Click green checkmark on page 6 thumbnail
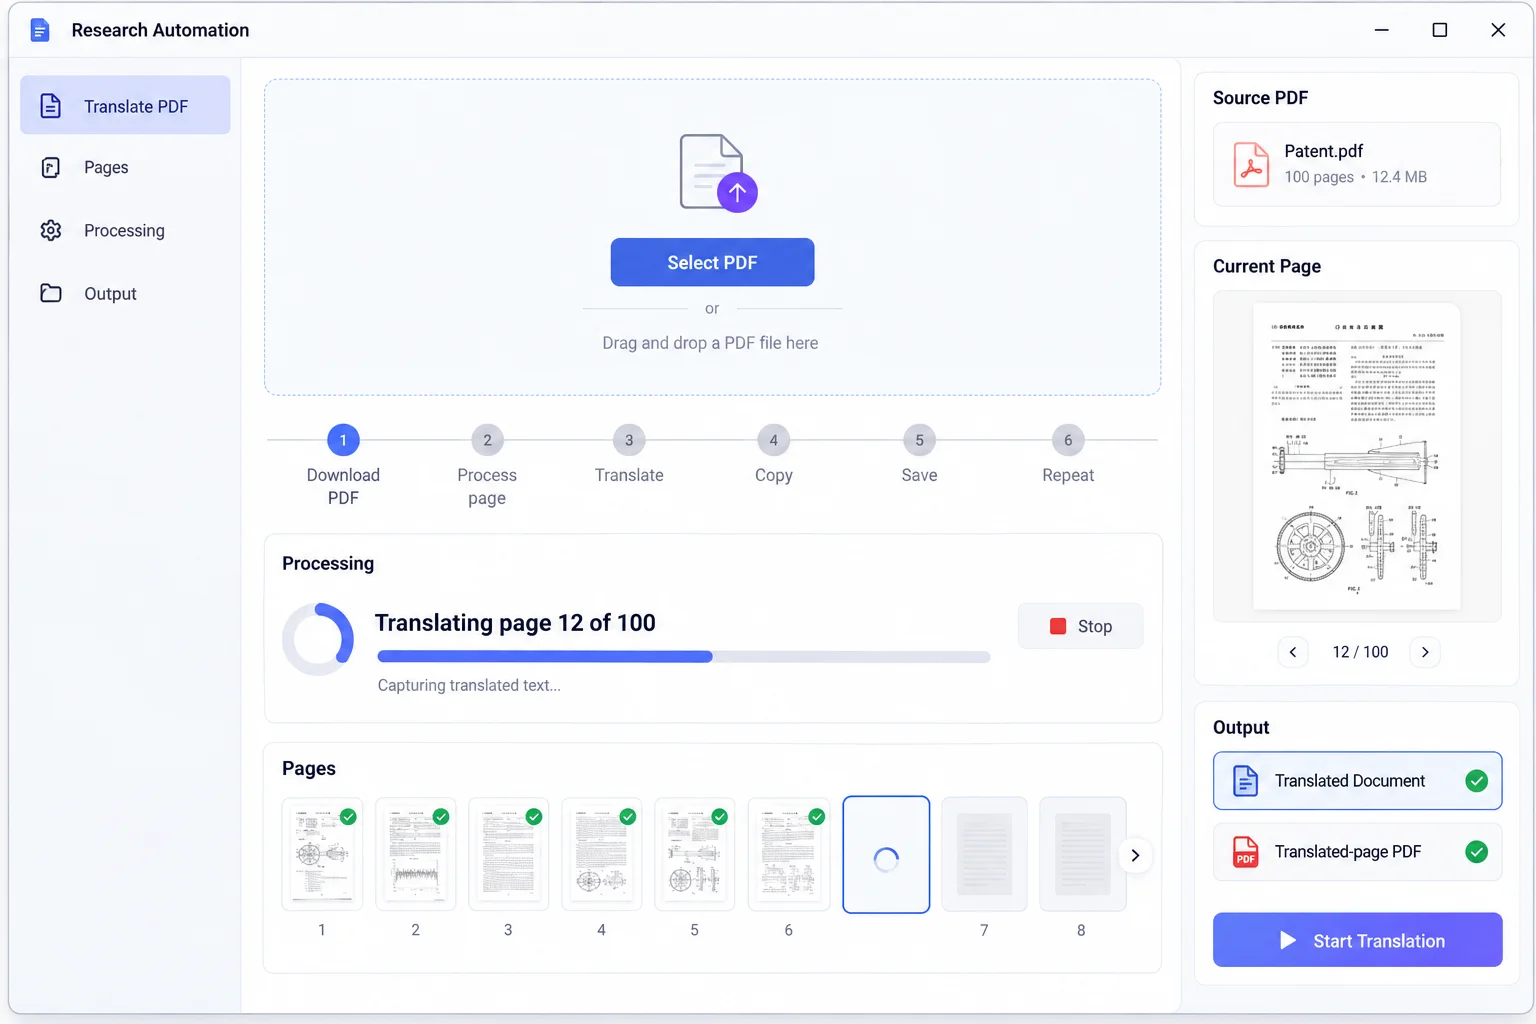The image size is (1536, 1024). click(817, 817)
